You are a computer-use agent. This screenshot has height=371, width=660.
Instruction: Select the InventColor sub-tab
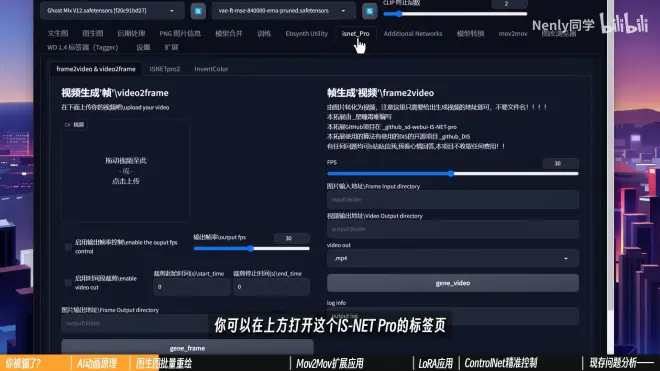point(211,69)
